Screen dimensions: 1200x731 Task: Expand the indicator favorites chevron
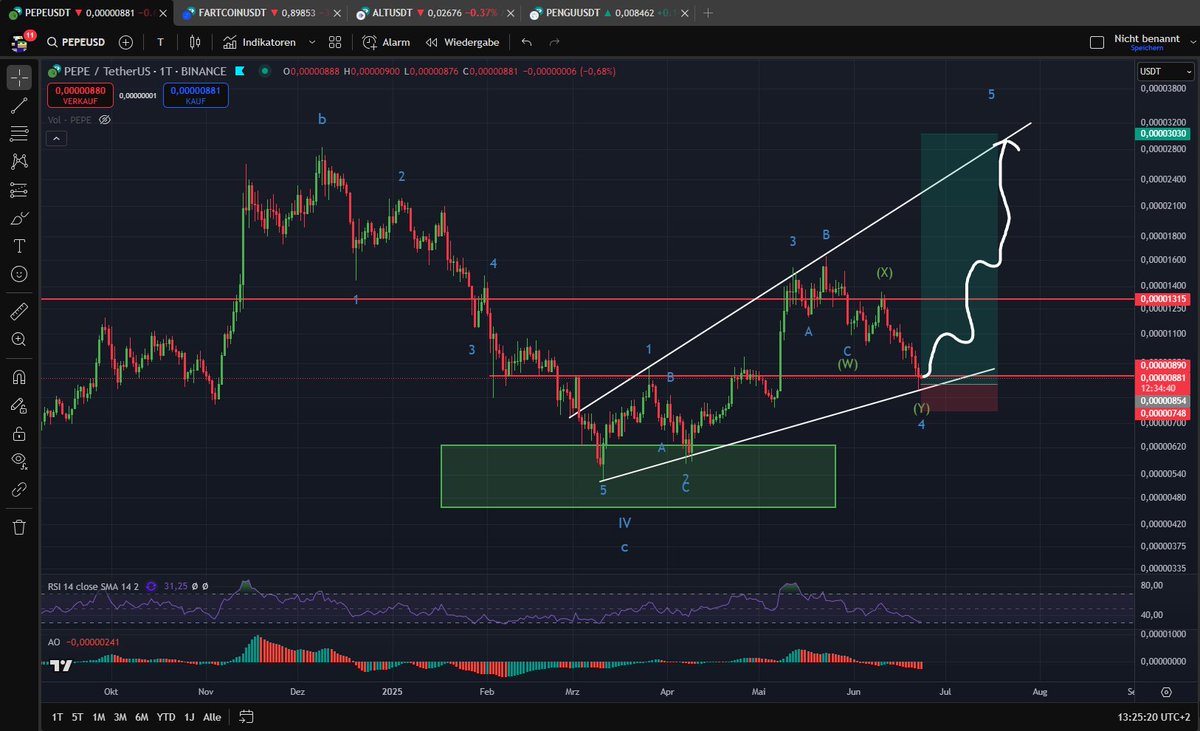312,43
